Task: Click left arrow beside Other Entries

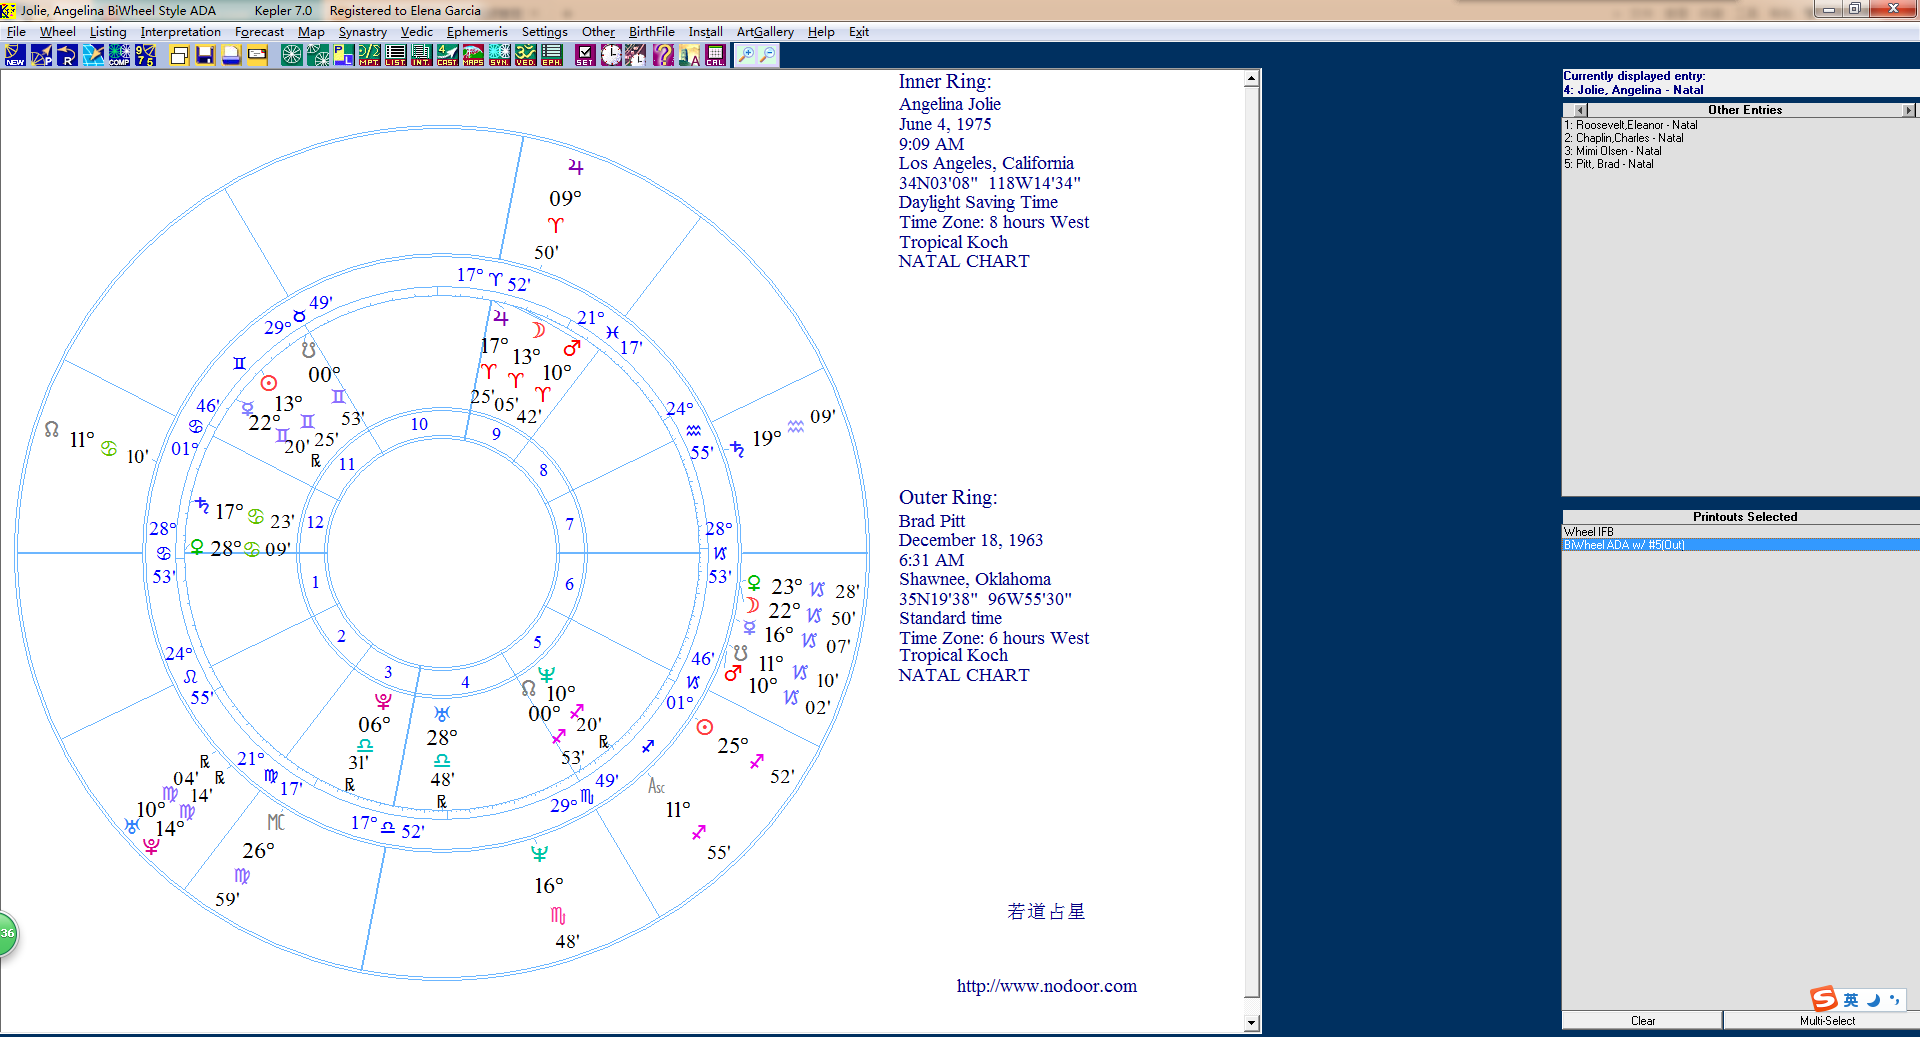Action: point(1580,110)
